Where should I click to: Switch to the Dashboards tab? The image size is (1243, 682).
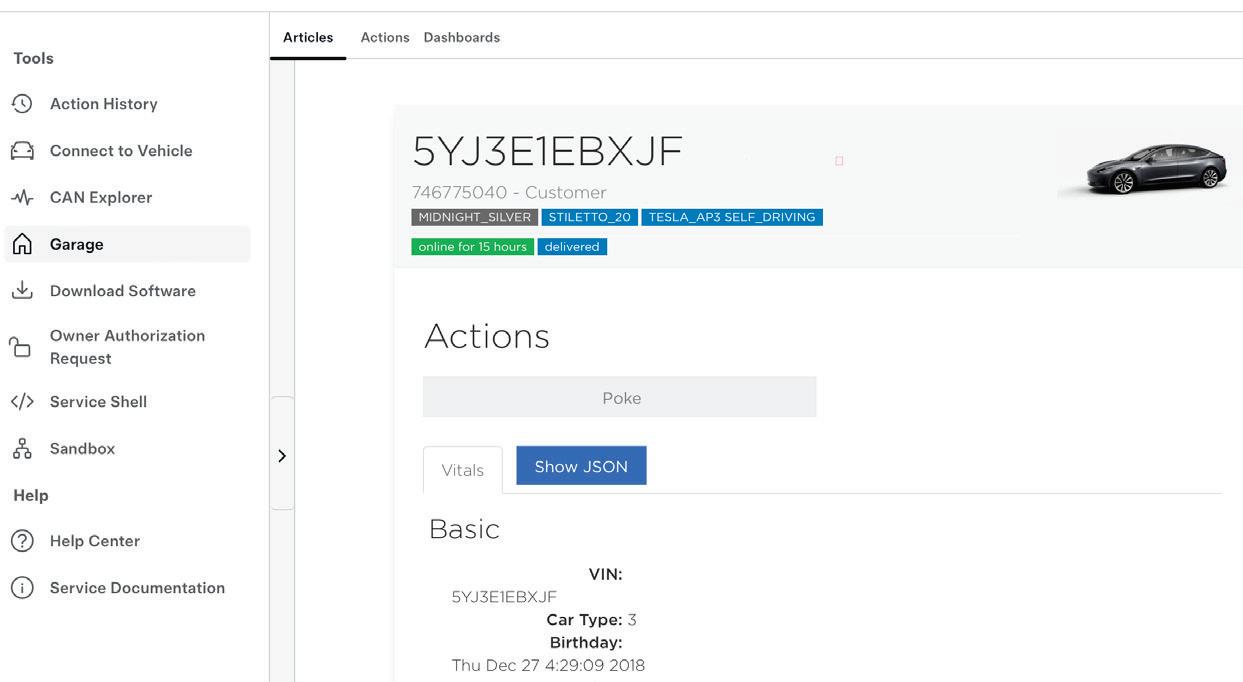[462, 37]
